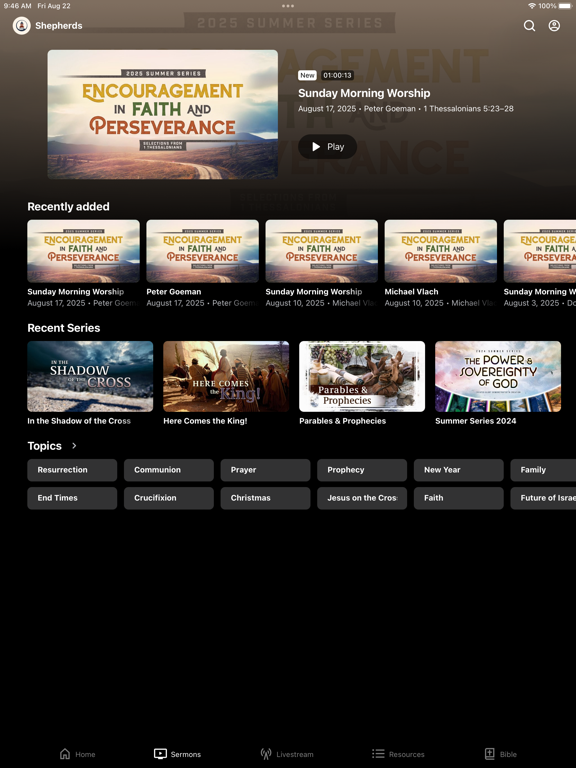
Task: Select the Prayer topic
Action: pos(265,470)
